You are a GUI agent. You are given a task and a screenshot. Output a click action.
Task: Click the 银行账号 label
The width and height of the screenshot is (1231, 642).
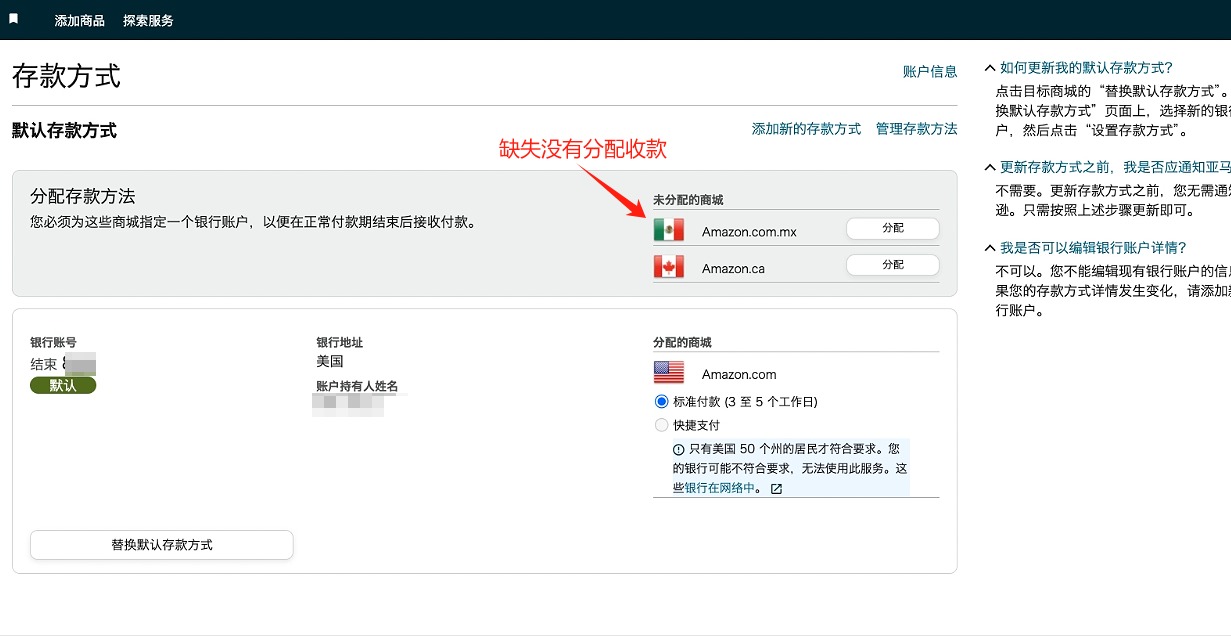pos(53,343)
